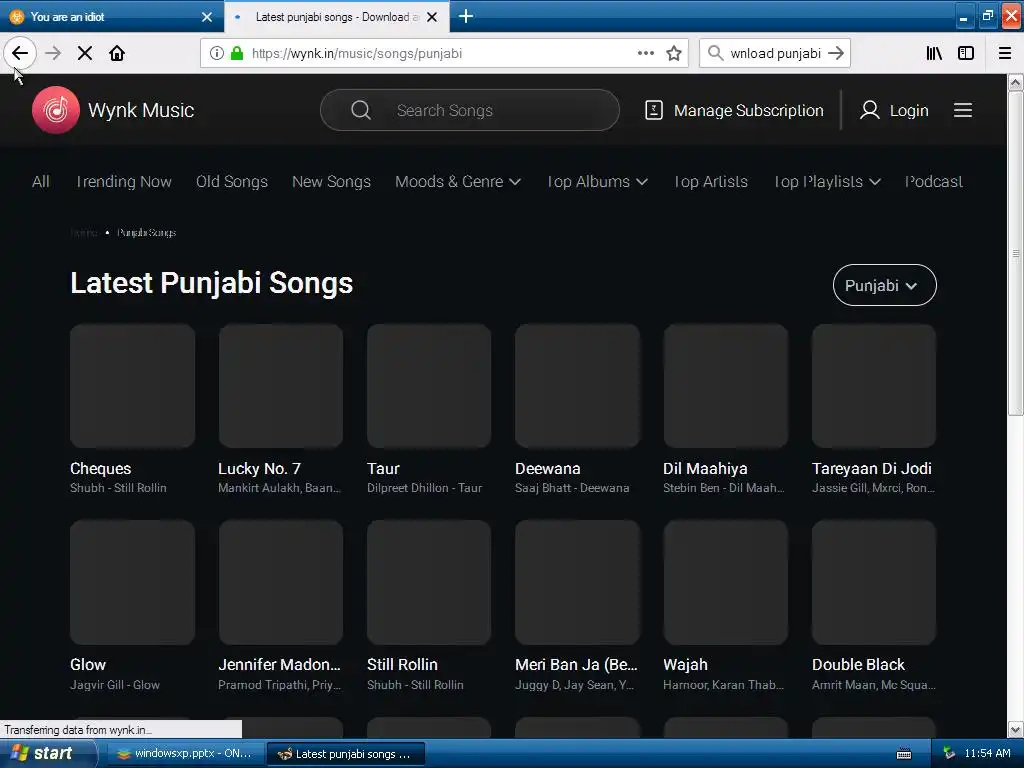Click the Wynk Music logo icon

(x=56, y=110)
